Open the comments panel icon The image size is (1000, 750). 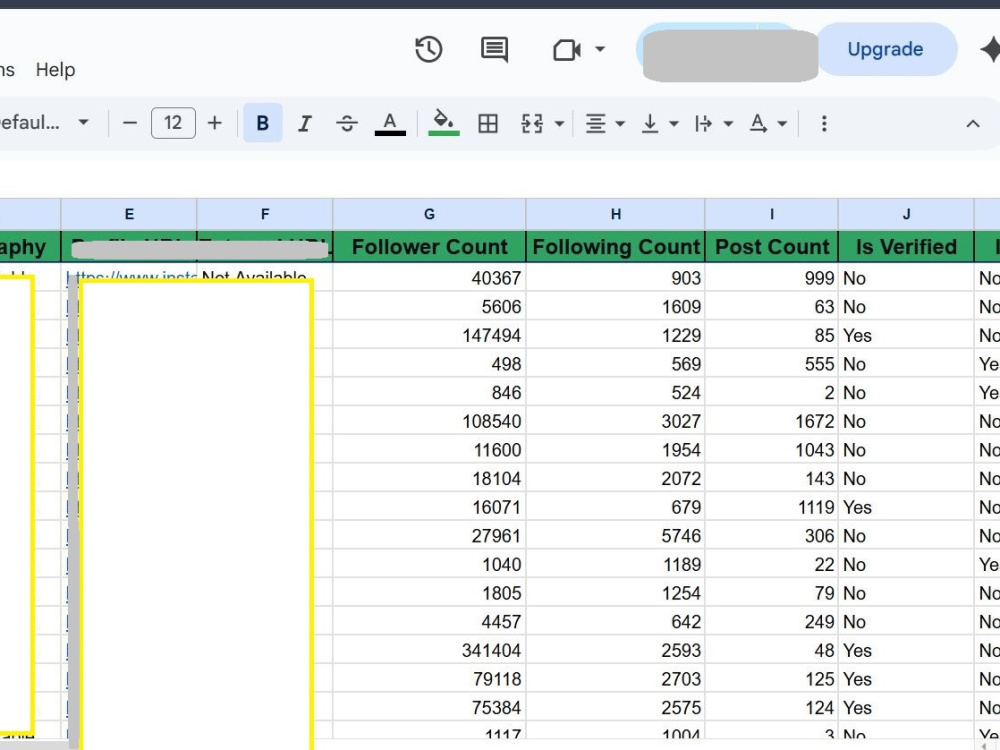(x=494, y=49)
